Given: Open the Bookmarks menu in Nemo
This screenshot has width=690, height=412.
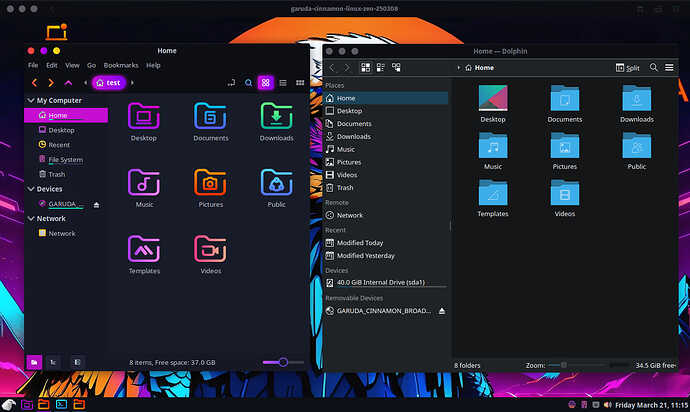Looking at the screenshot, I should coord(121,65).
